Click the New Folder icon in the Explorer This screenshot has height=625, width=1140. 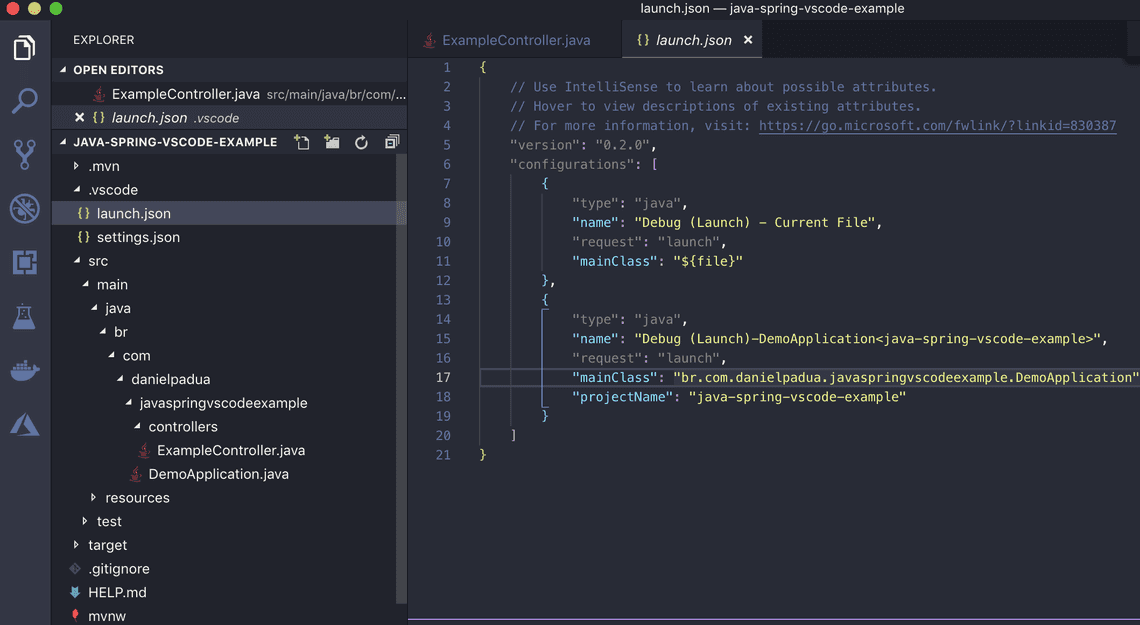tap(331, 142)
